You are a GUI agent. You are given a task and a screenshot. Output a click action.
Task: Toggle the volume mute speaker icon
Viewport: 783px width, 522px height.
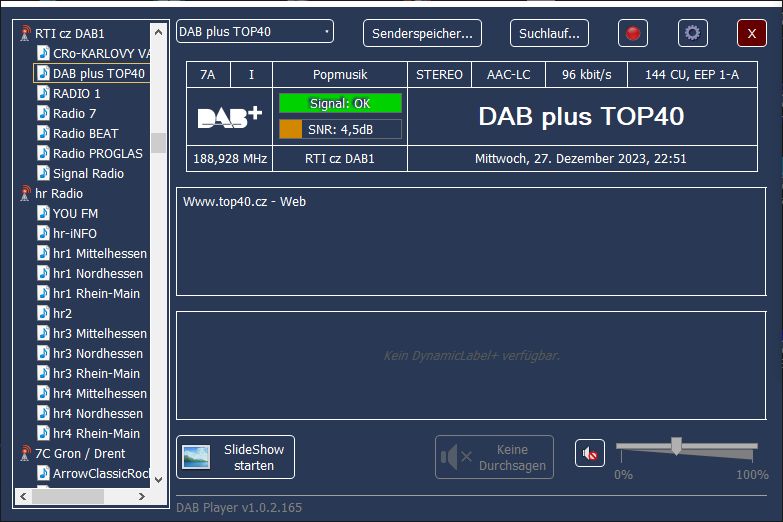coord(590,454)
